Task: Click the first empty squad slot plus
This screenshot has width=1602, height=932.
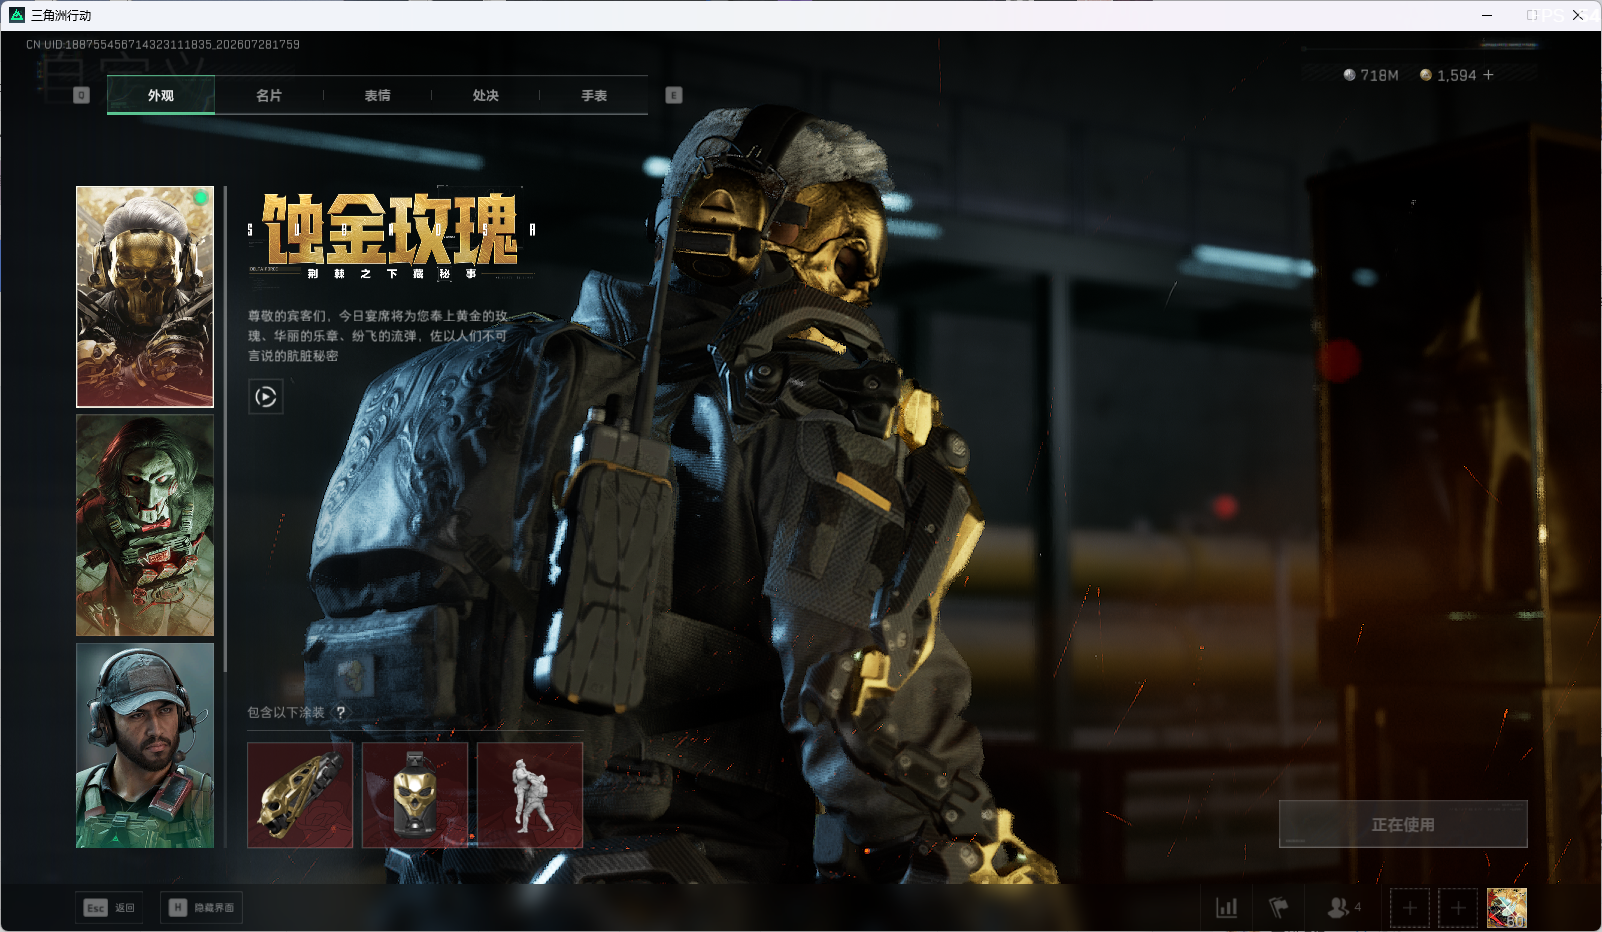Action: pyautogui.click(x=1410, y=908)
